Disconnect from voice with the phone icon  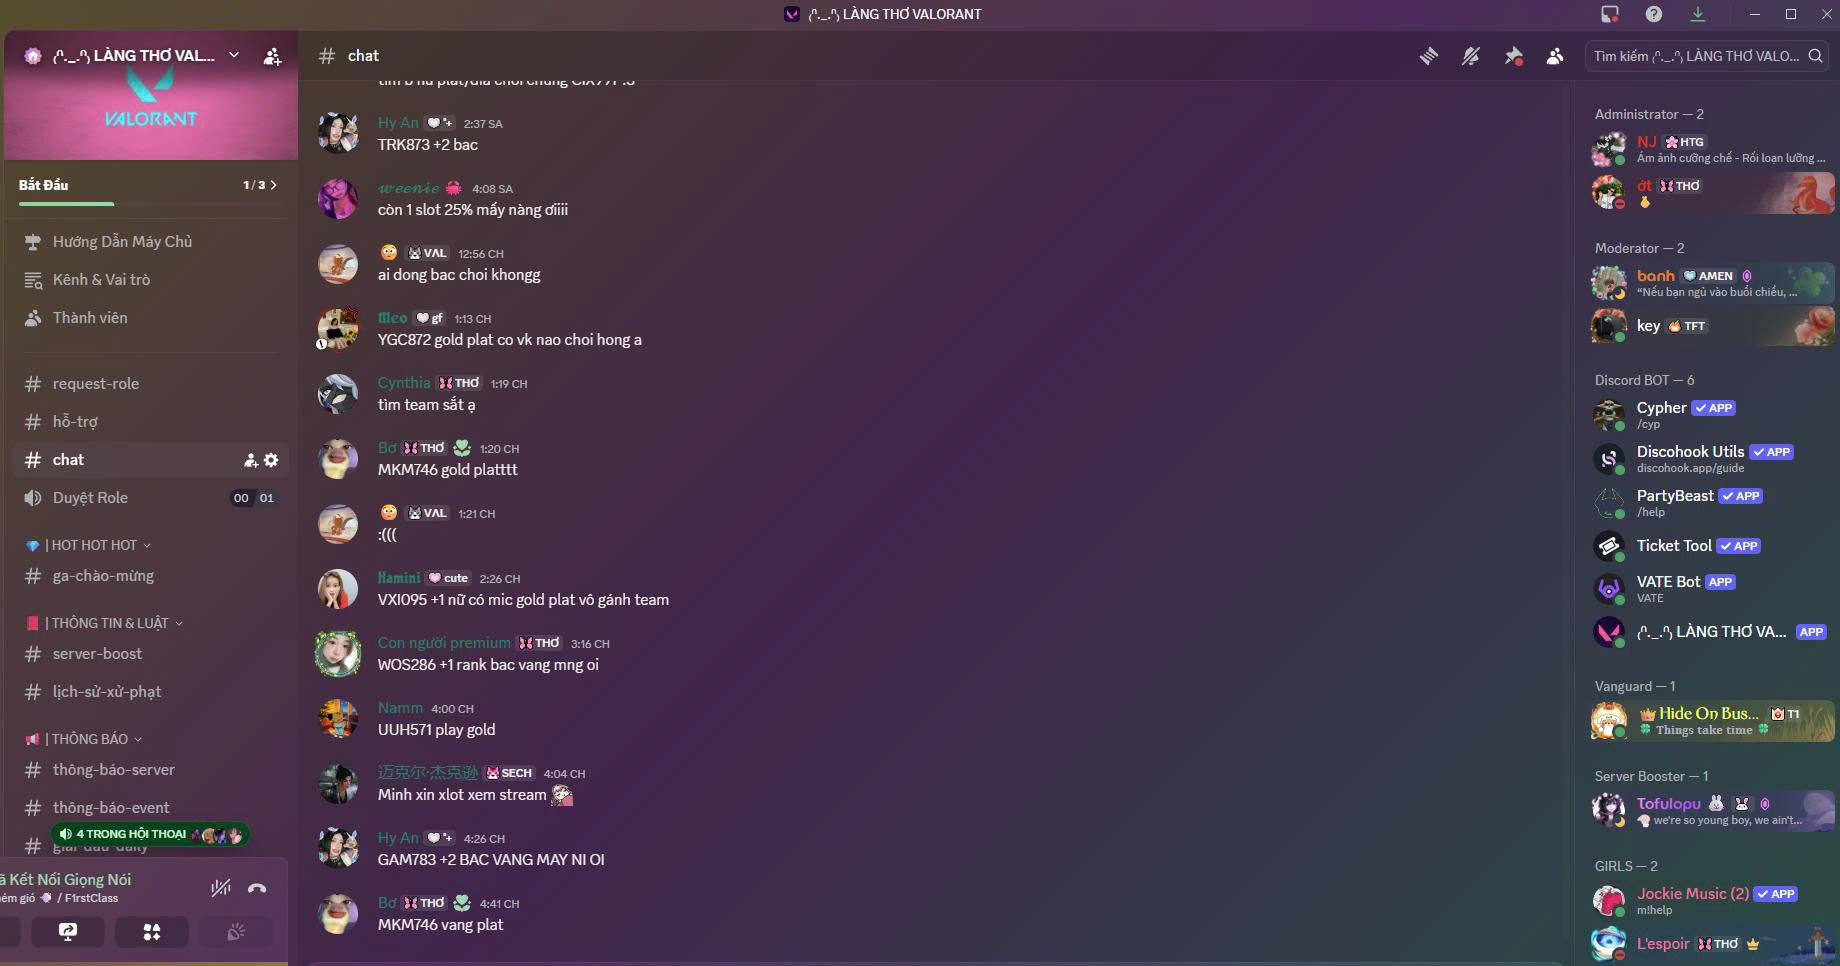257,888
